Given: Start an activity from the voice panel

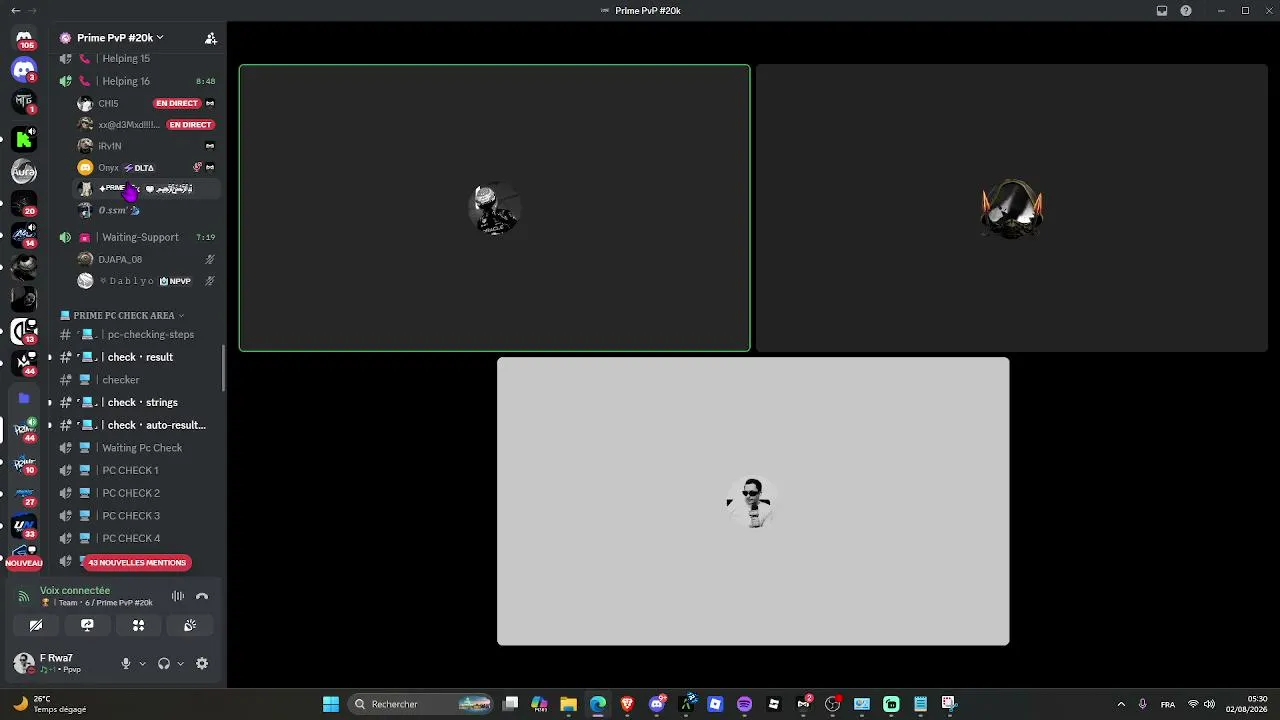Looking at the screenshot, I should pyautogui.click(x=138, y=625).
